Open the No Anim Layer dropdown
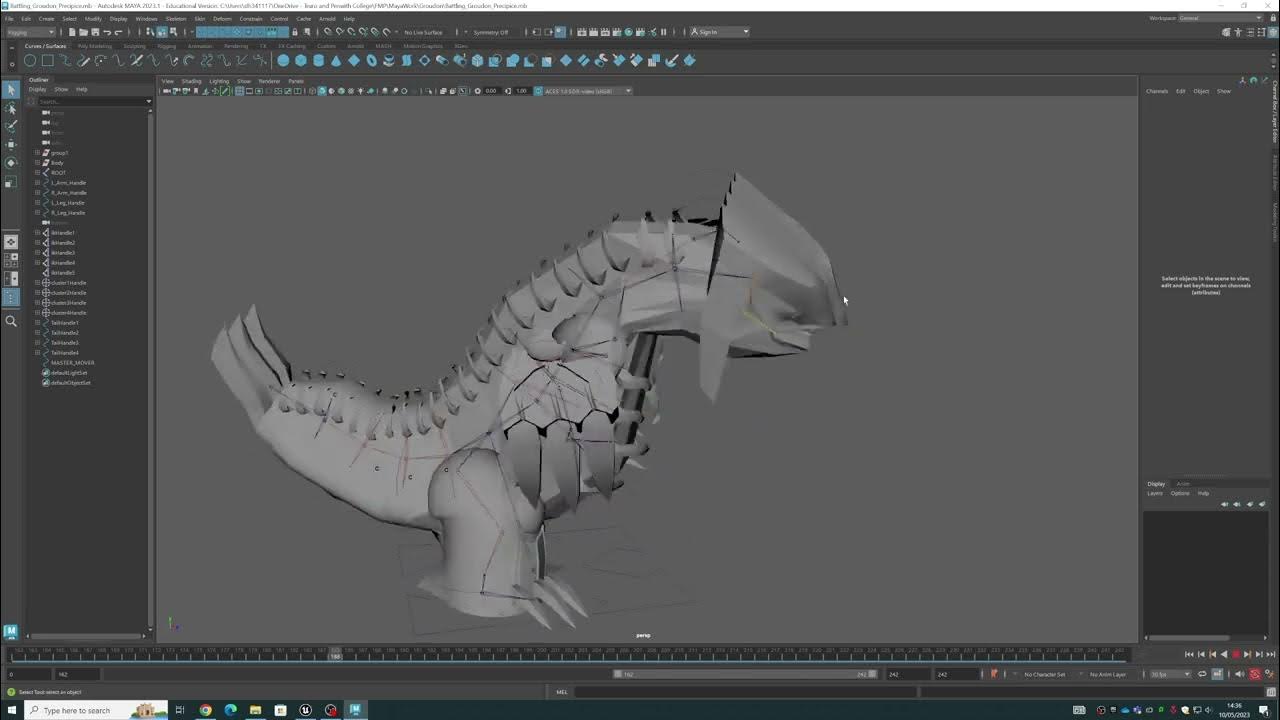Viewport: 1280px width, 720px height. pyautogui.click(x=1109, y=674)
